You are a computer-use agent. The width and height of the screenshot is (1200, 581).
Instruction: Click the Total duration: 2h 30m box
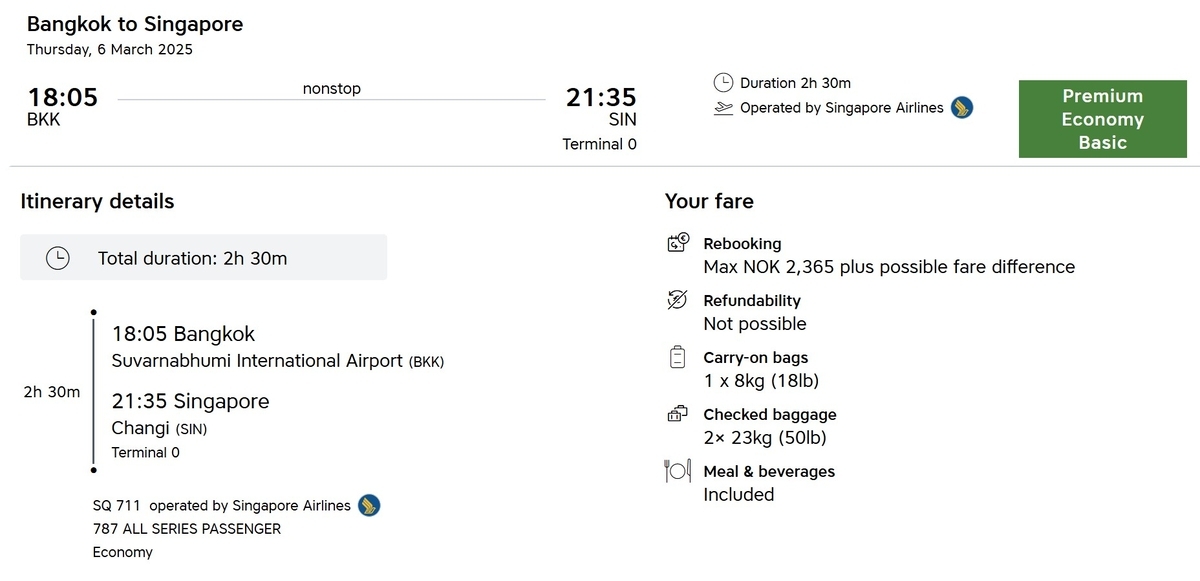pyautogui.click(x=203, y=257)
